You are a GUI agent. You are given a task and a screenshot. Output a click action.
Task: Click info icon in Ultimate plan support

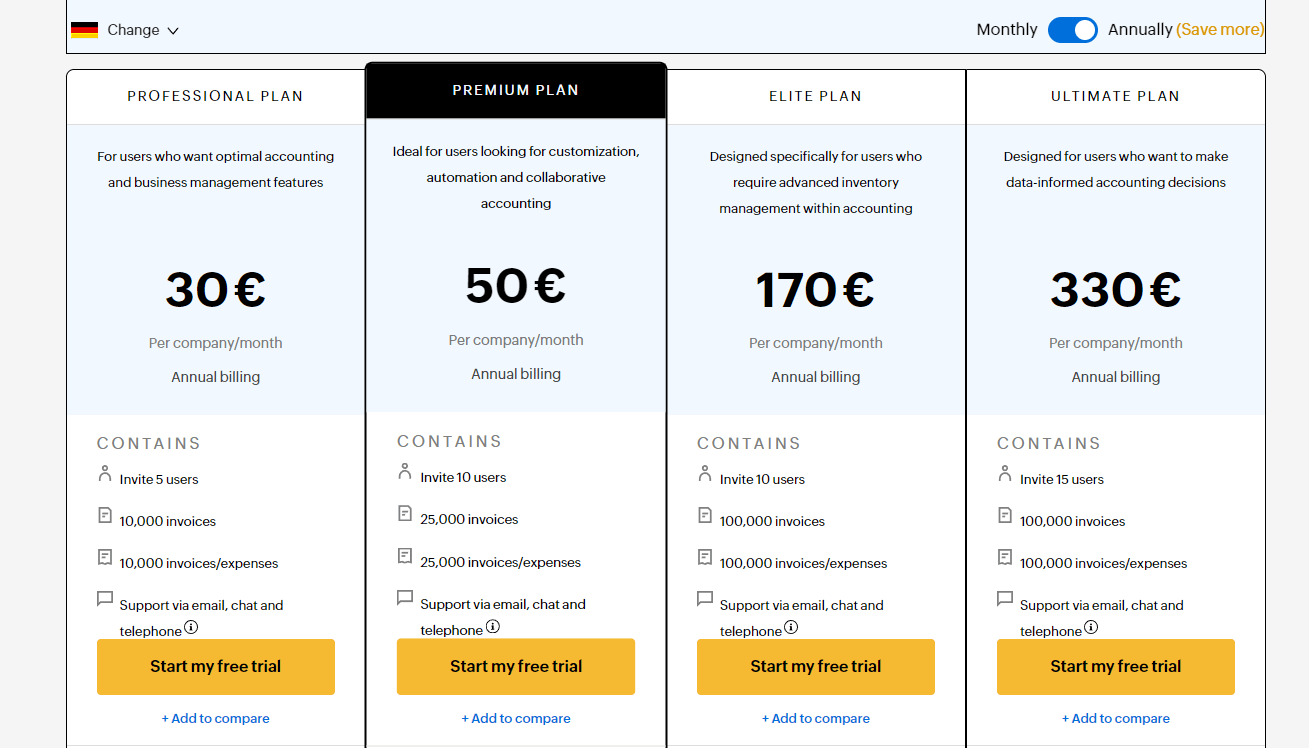click(x=1091, y=628)
